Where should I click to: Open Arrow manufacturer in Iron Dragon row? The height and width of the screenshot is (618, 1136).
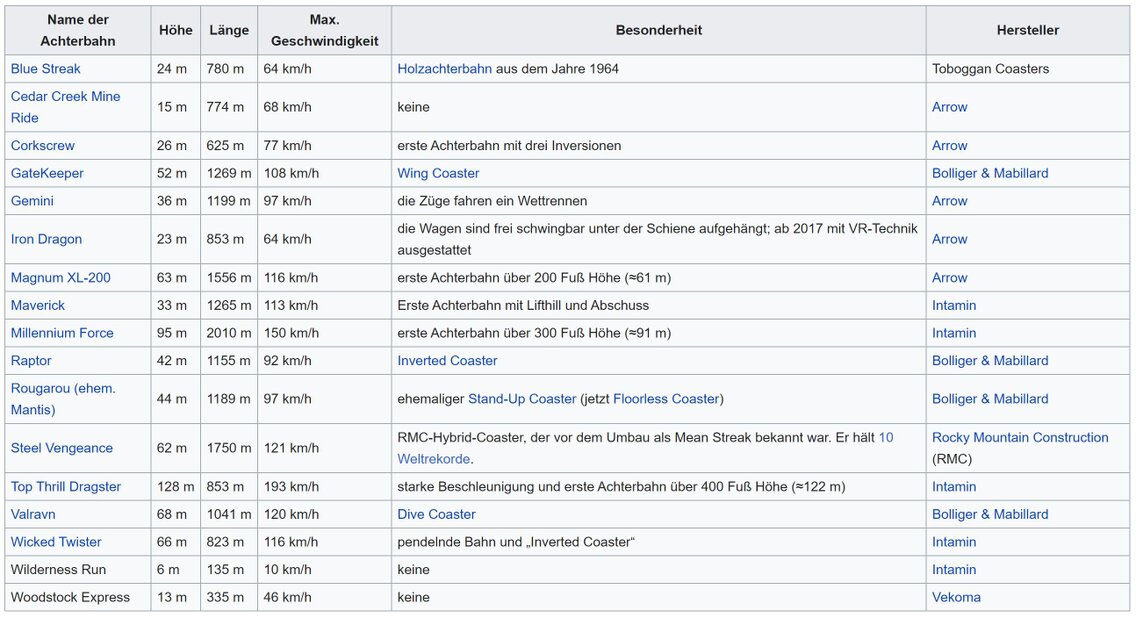[x=950, y=239]
